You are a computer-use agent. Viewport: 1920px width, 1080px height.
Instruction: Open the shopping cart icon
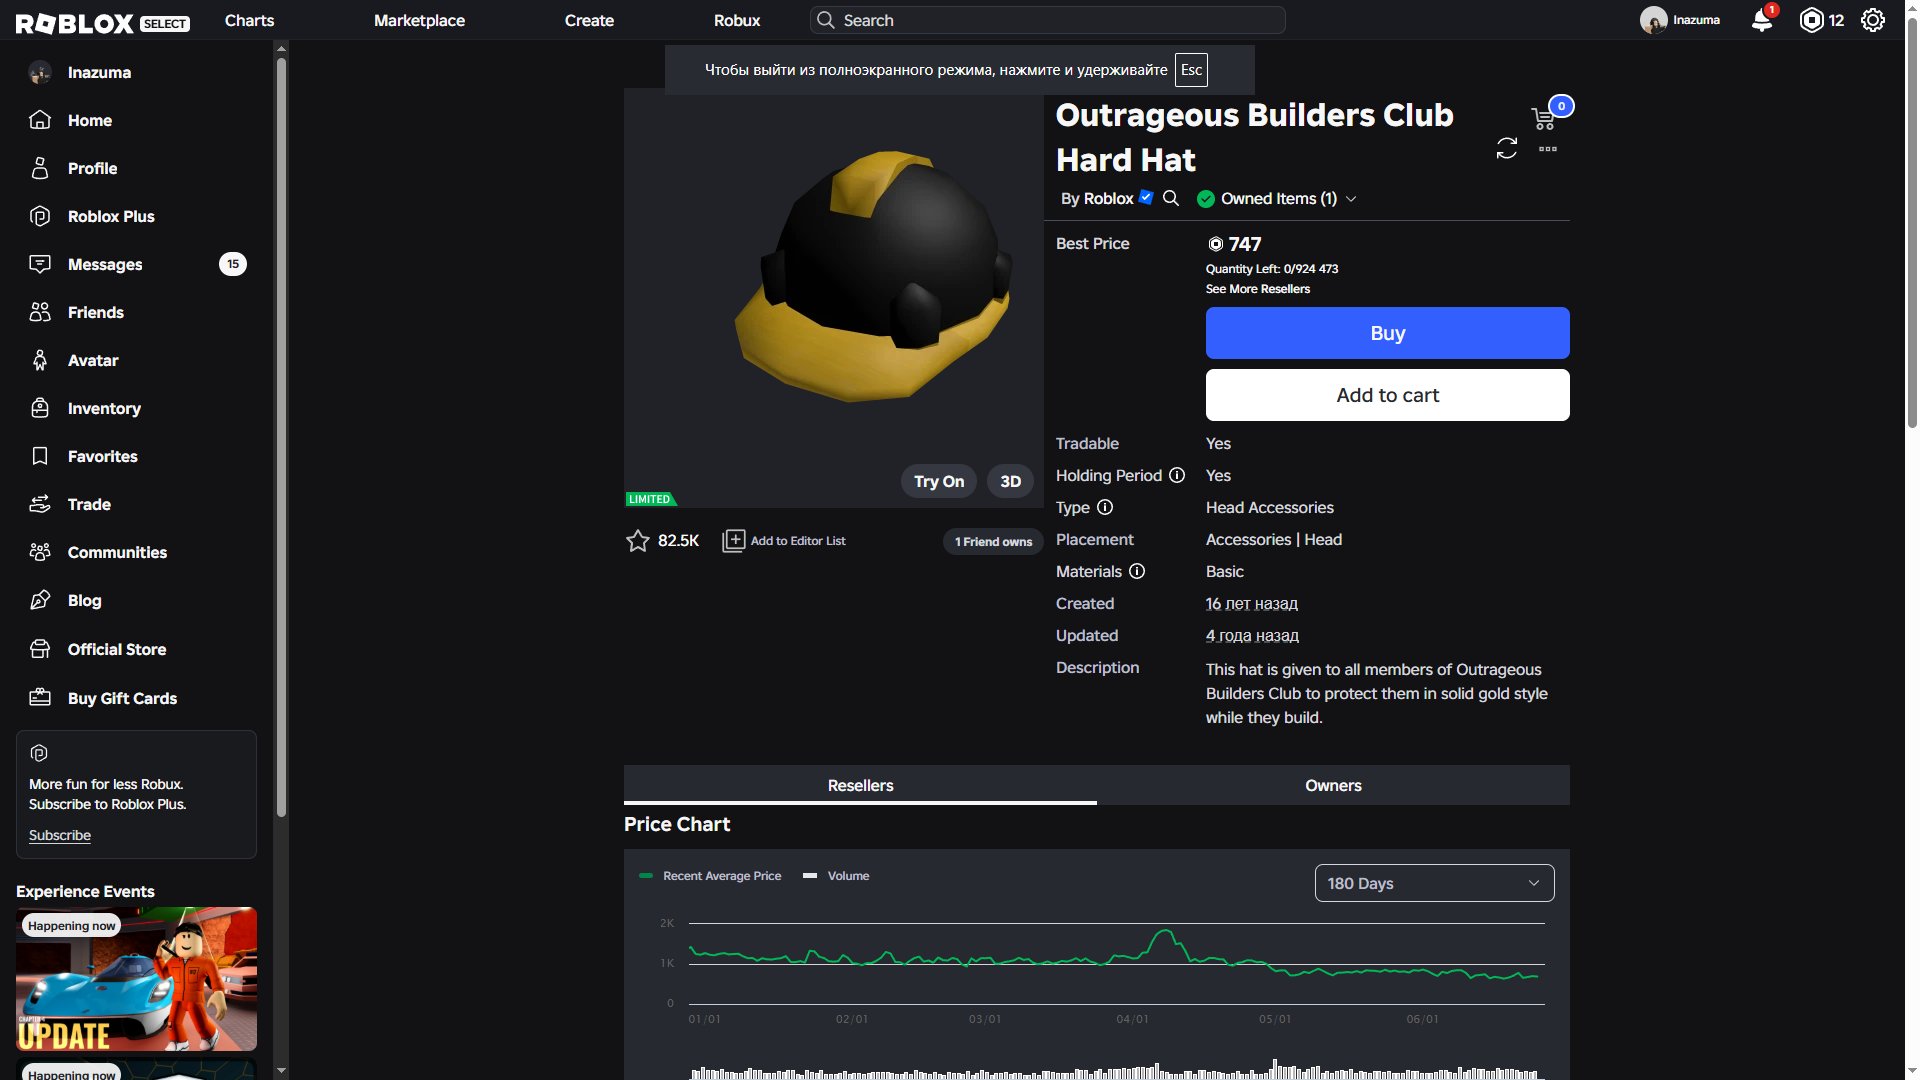coord(1543,118)
